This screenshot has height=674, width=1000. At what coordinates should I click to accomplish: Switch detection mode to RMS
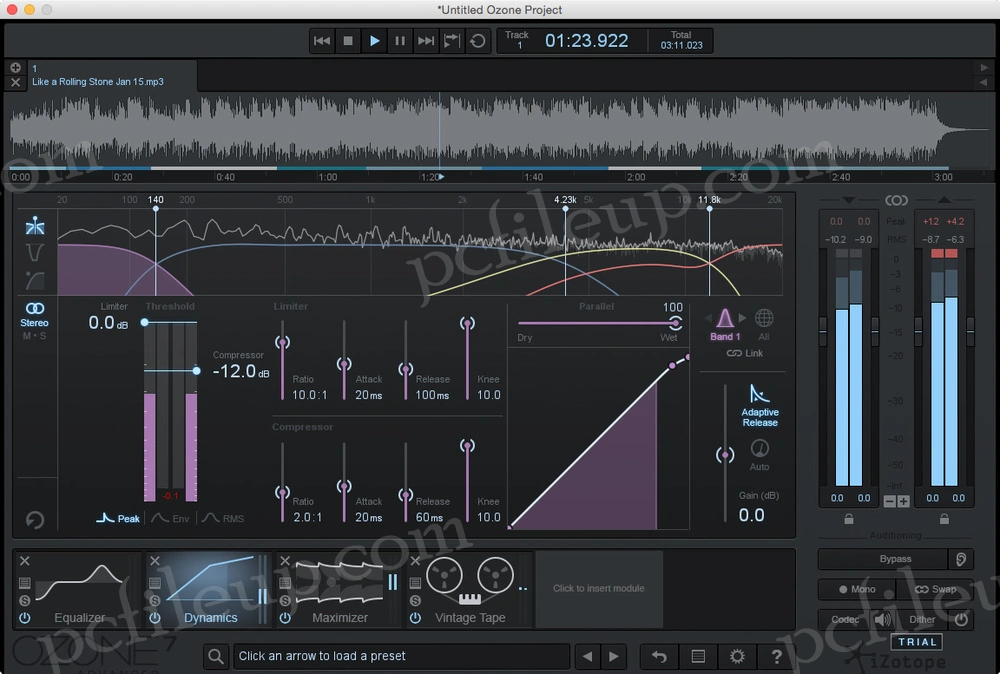[x=222, y=518]
